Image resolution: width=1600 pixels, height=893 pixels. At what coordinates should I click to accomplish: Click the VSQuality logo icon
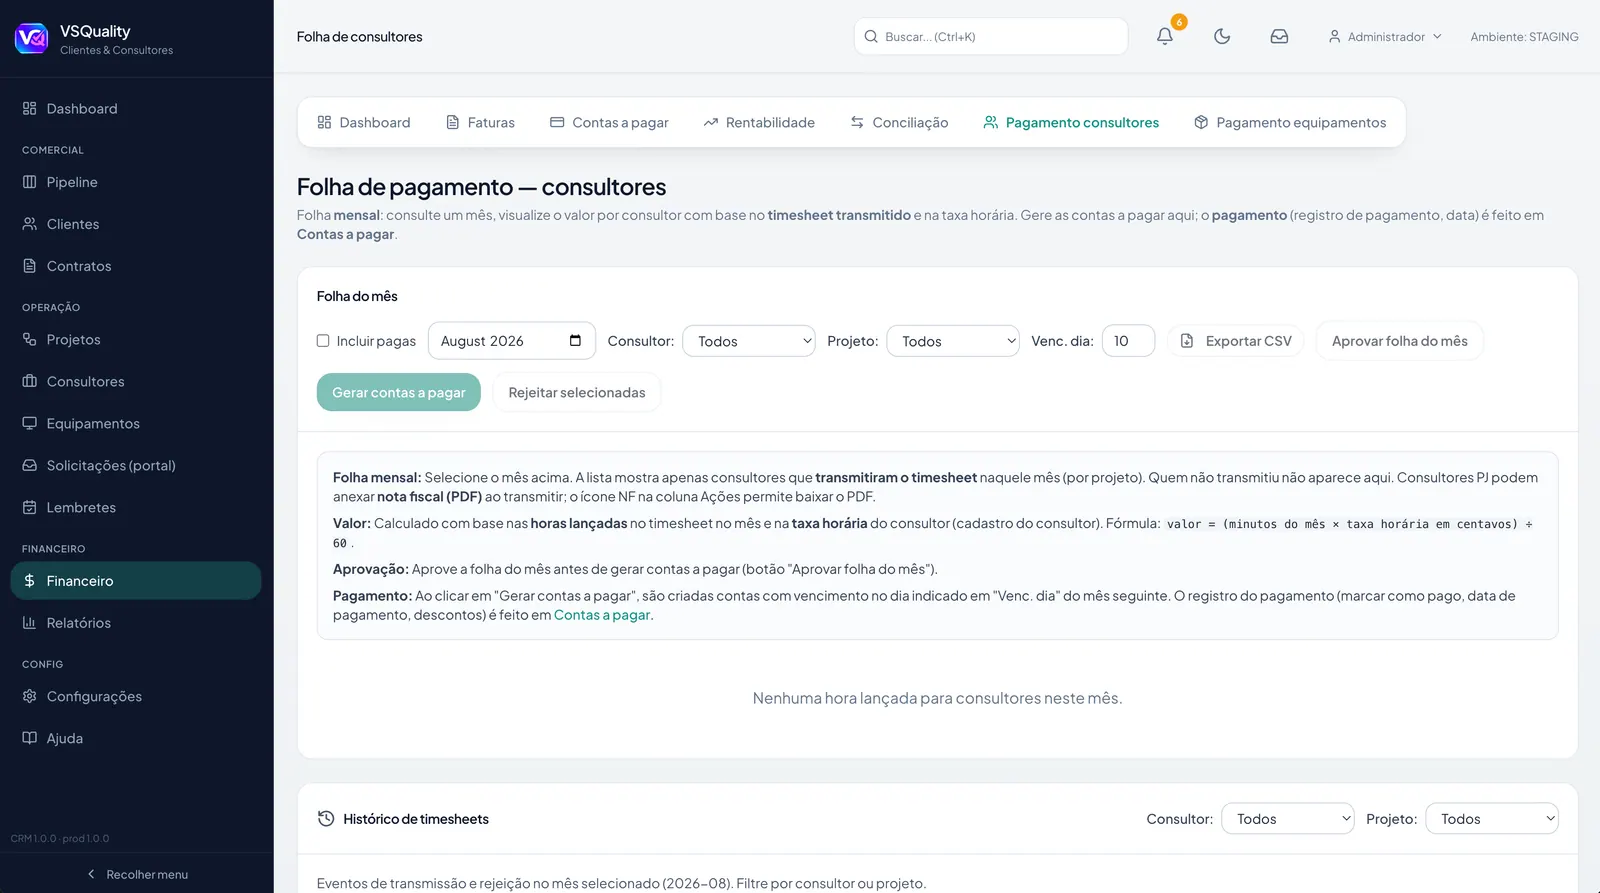click(x=31, y=38)
